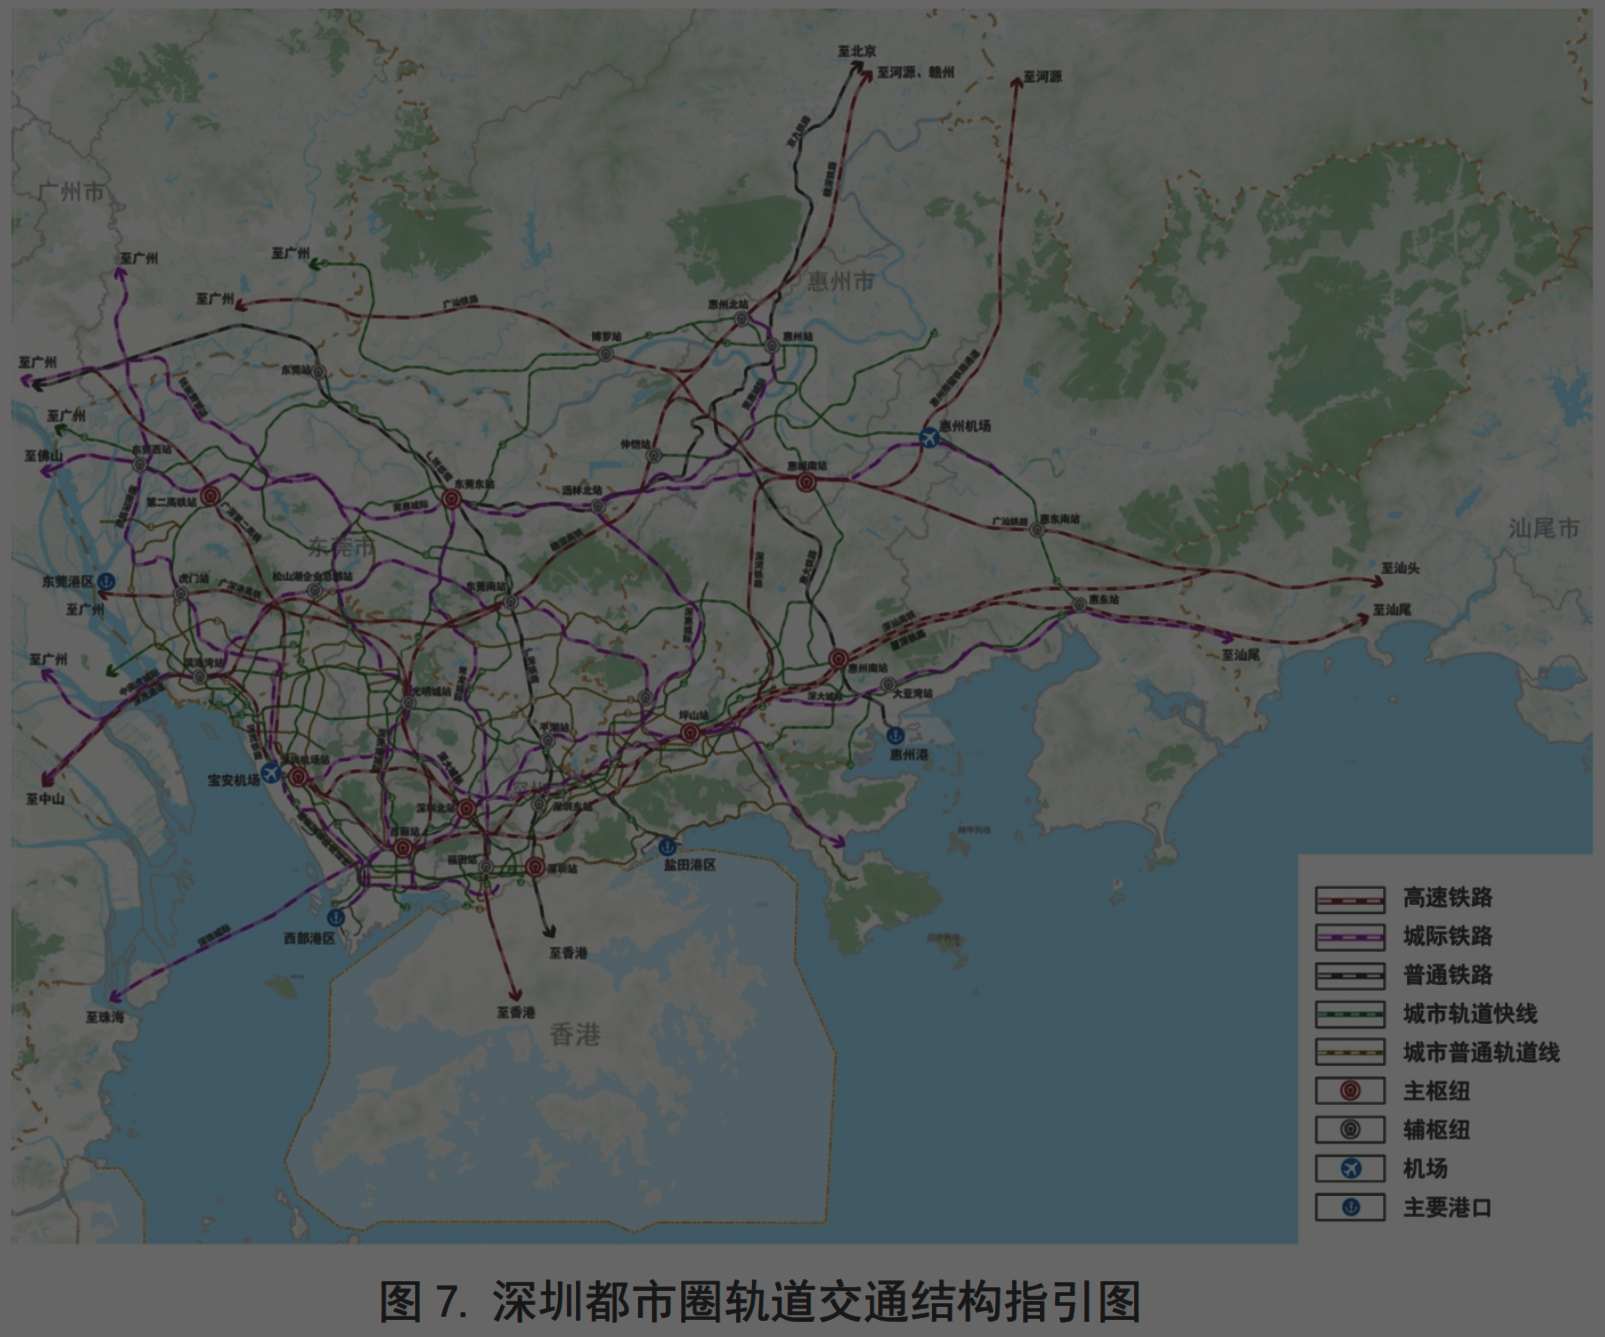1605x1337 pixels.
Task: Click the 深圳北站 main hub marker
Action: [x=466, y=808]
